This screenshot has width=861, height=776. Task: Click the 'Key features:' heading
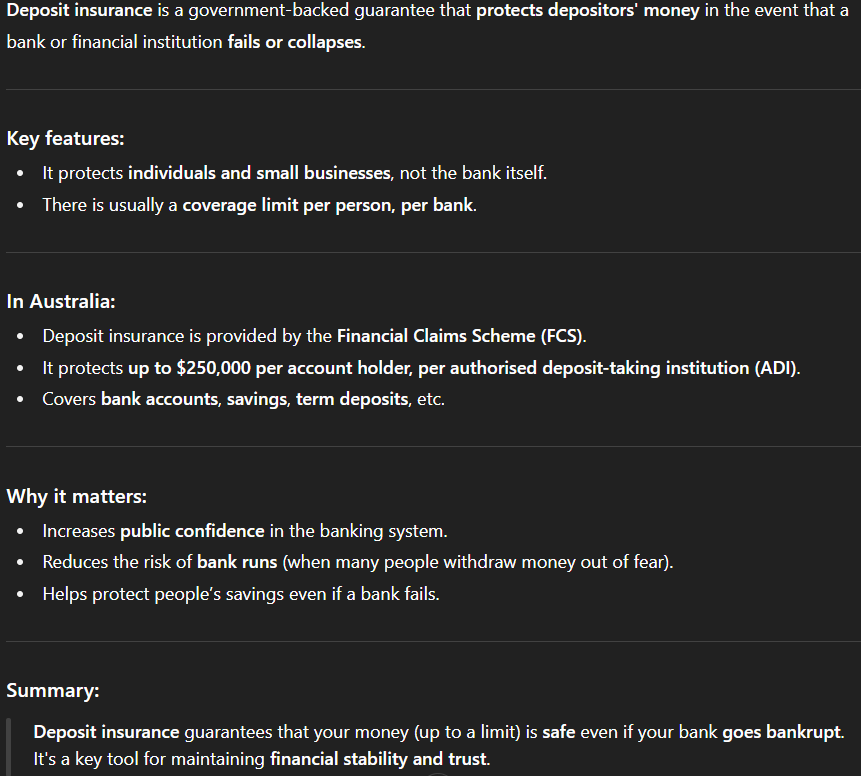[65, 138]
